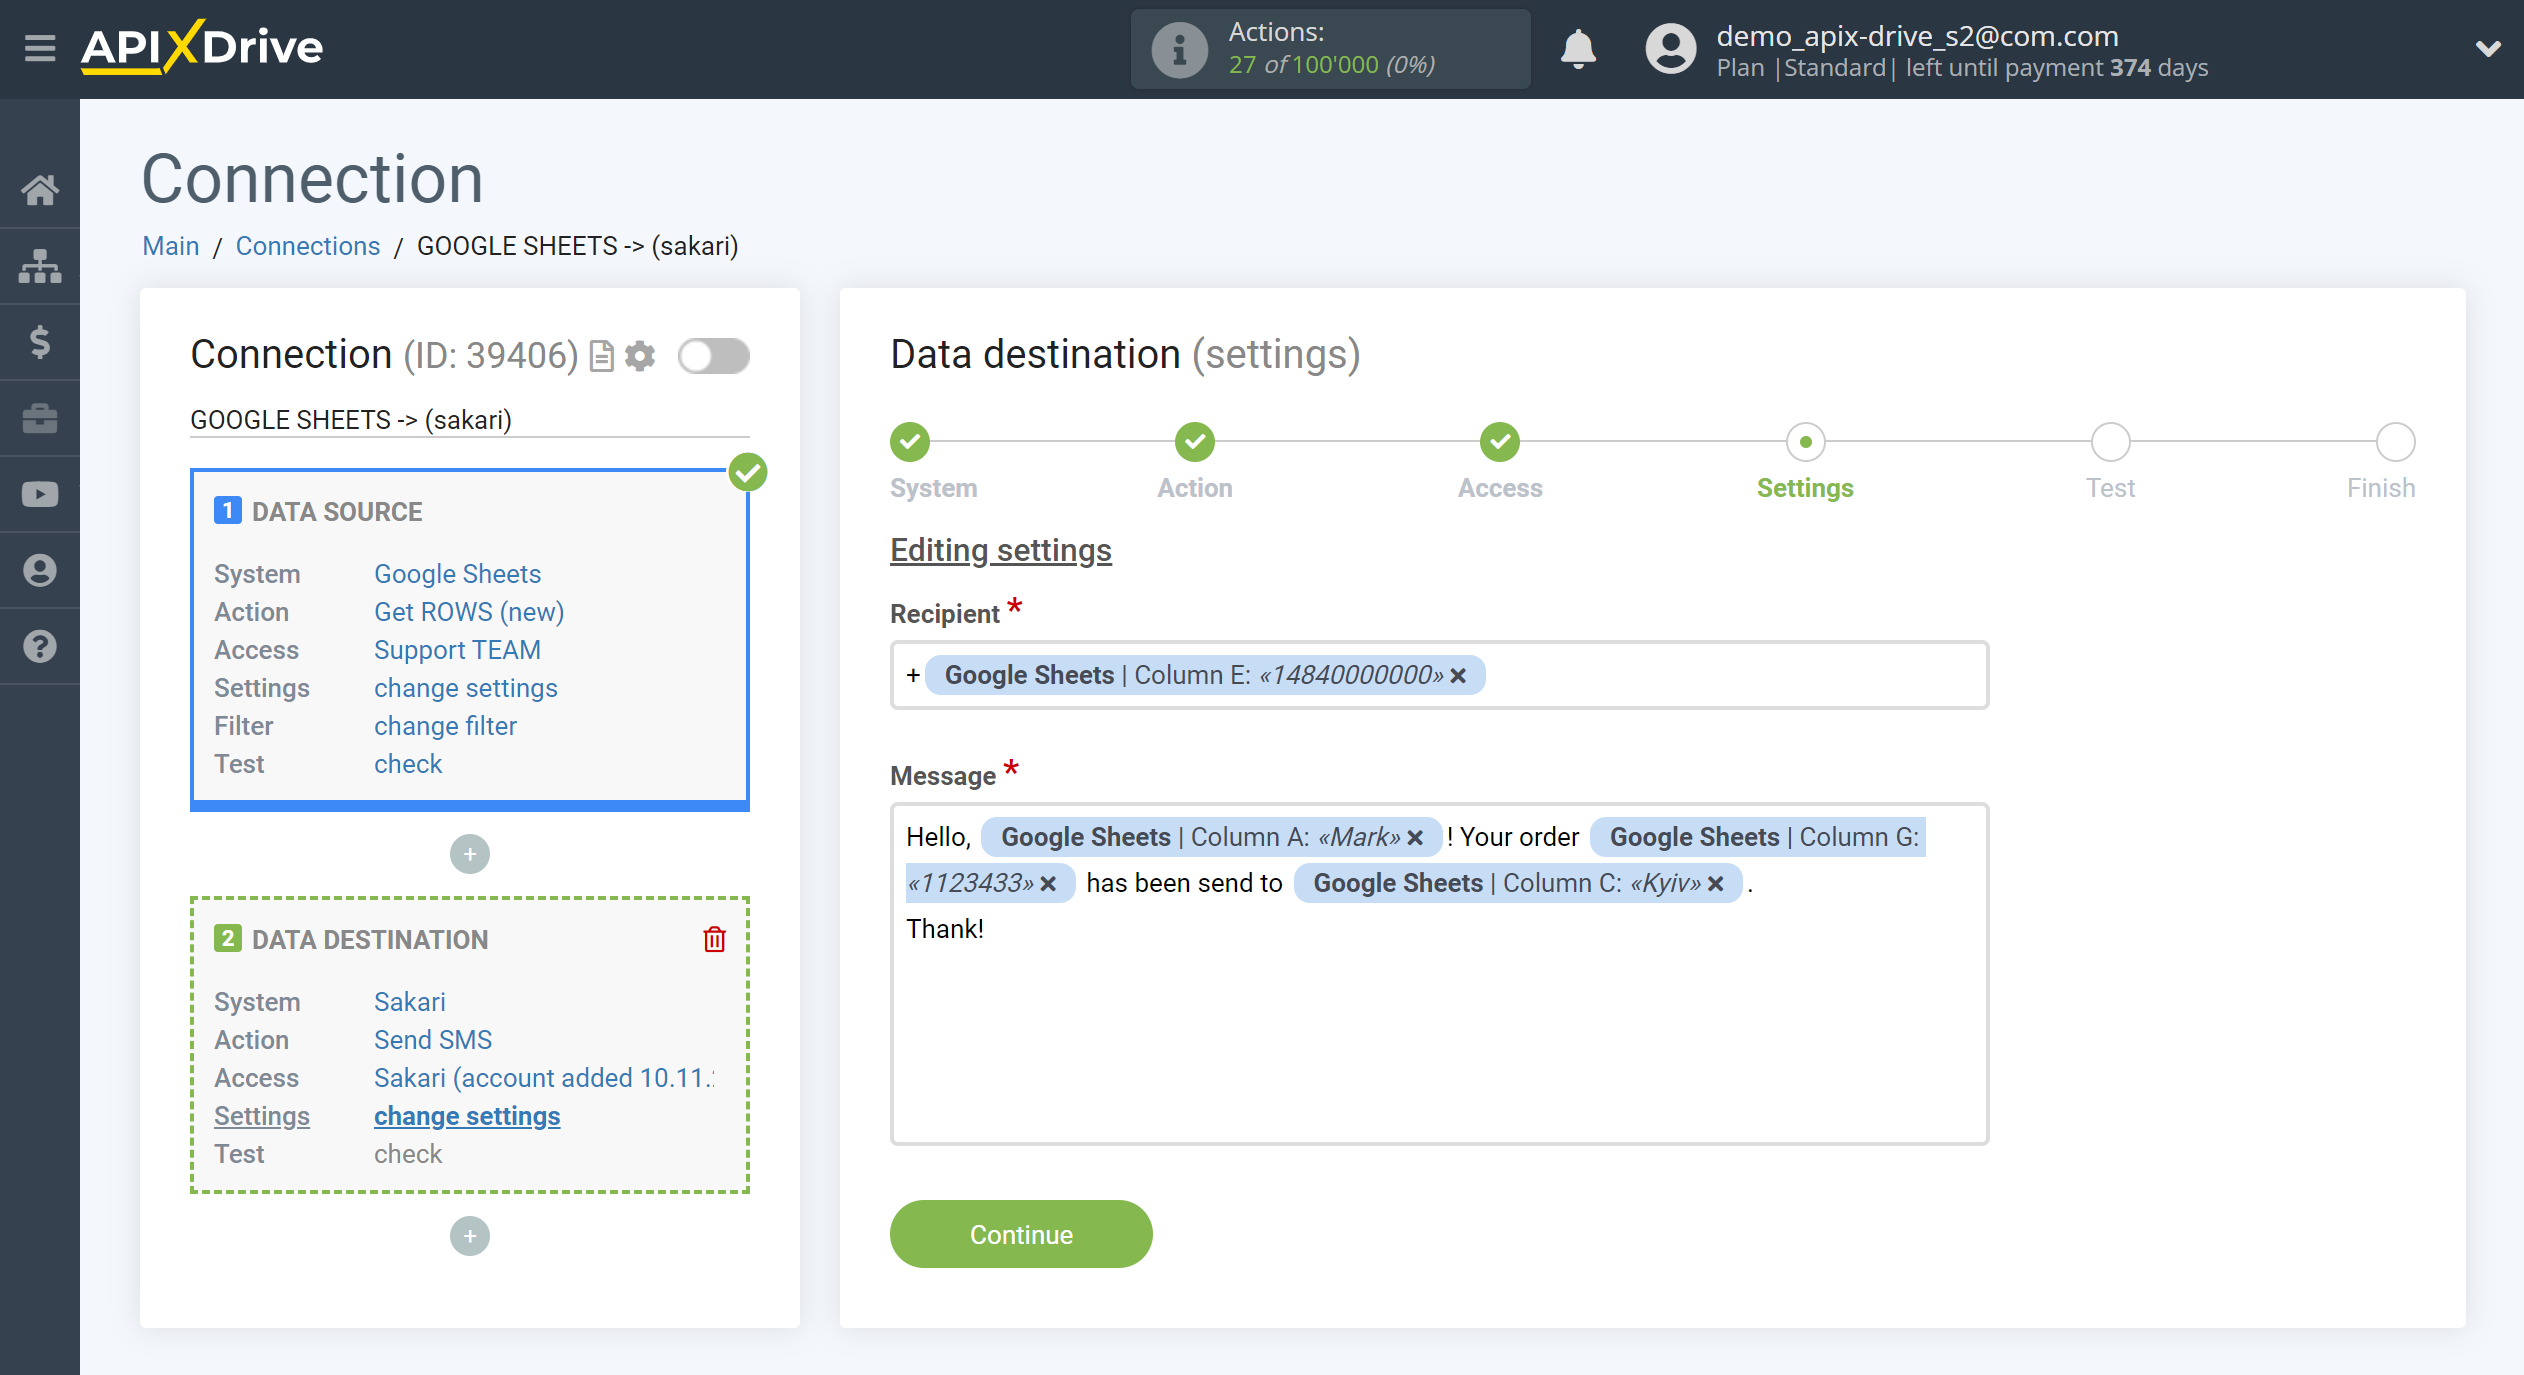Click change settings in the data destination
The width and height of the screenshot is (2524, 1375).
pos(467,1116)
